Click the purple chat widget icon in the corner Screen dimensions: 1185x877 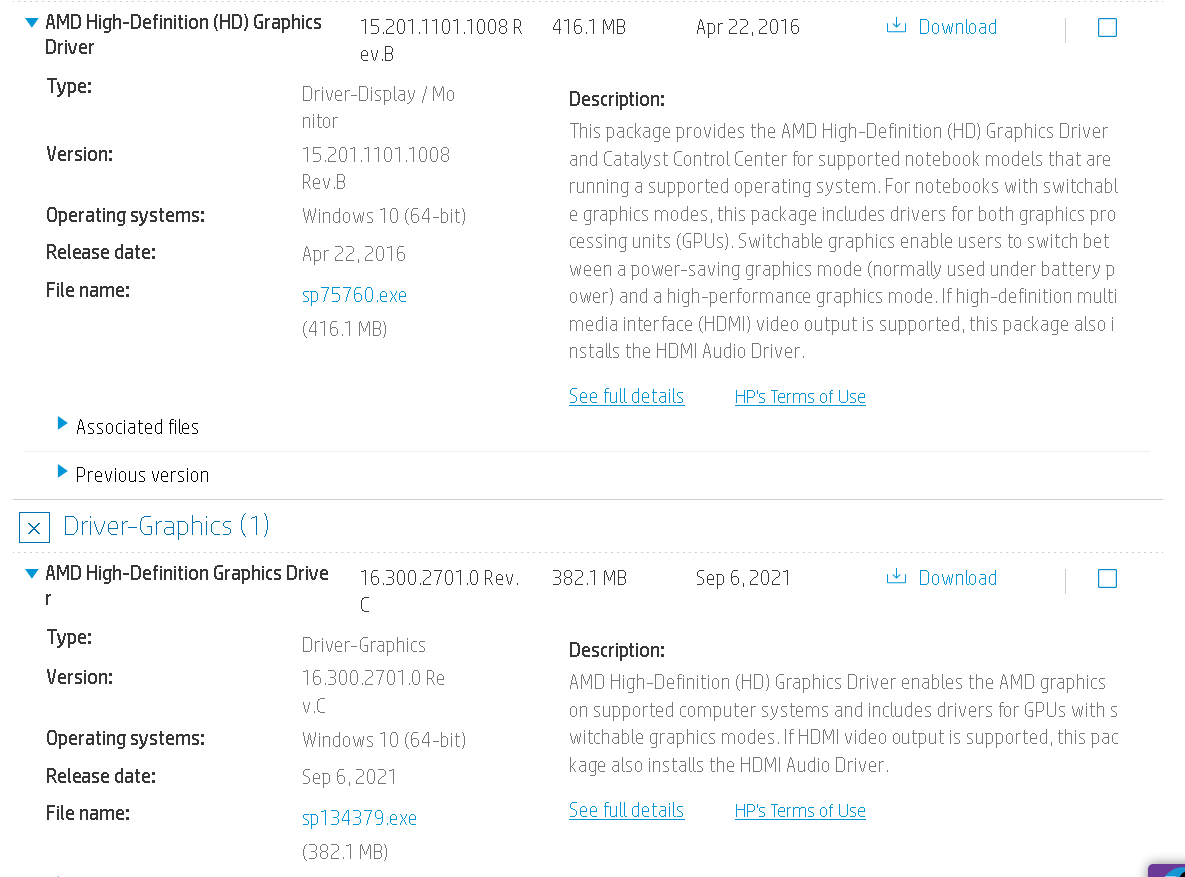(1168, 869)
